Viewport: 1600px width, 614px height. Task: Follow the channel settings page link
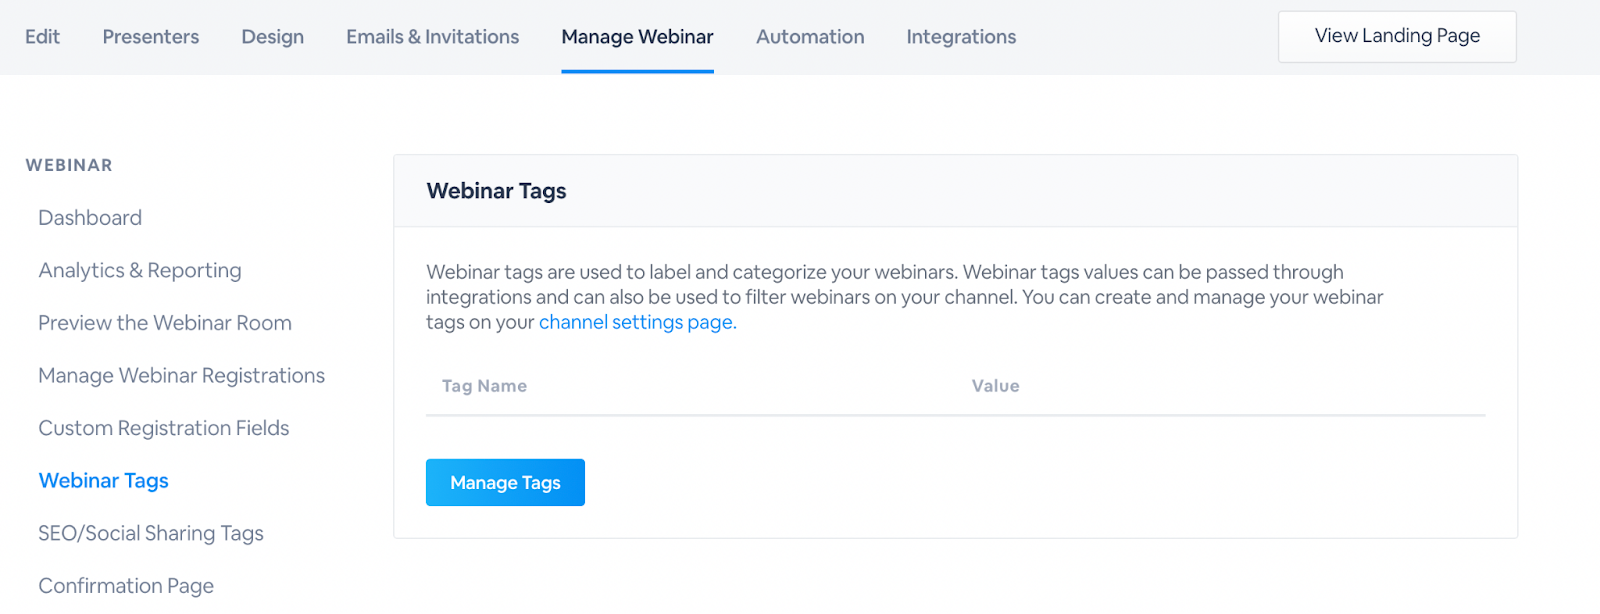pyautogui.click(x=637, y=322)
